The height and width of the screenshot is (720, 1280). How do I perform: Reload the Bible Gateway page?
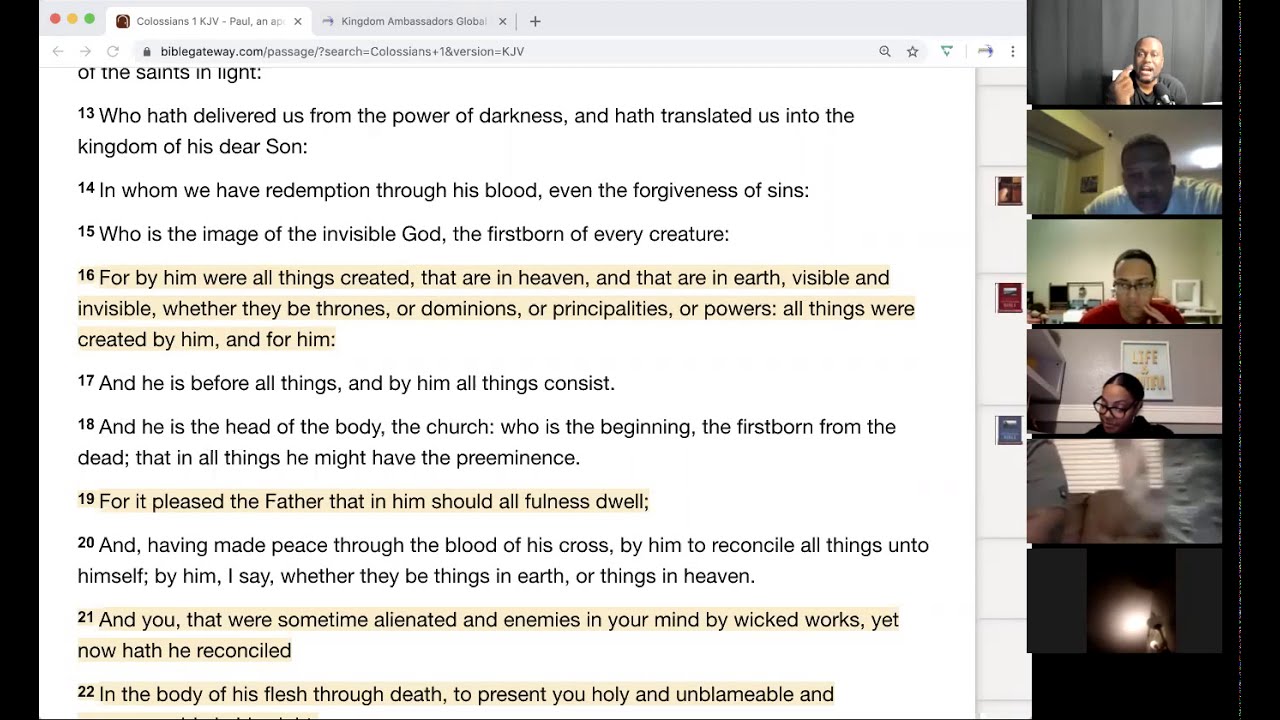(x=113, y=51)
